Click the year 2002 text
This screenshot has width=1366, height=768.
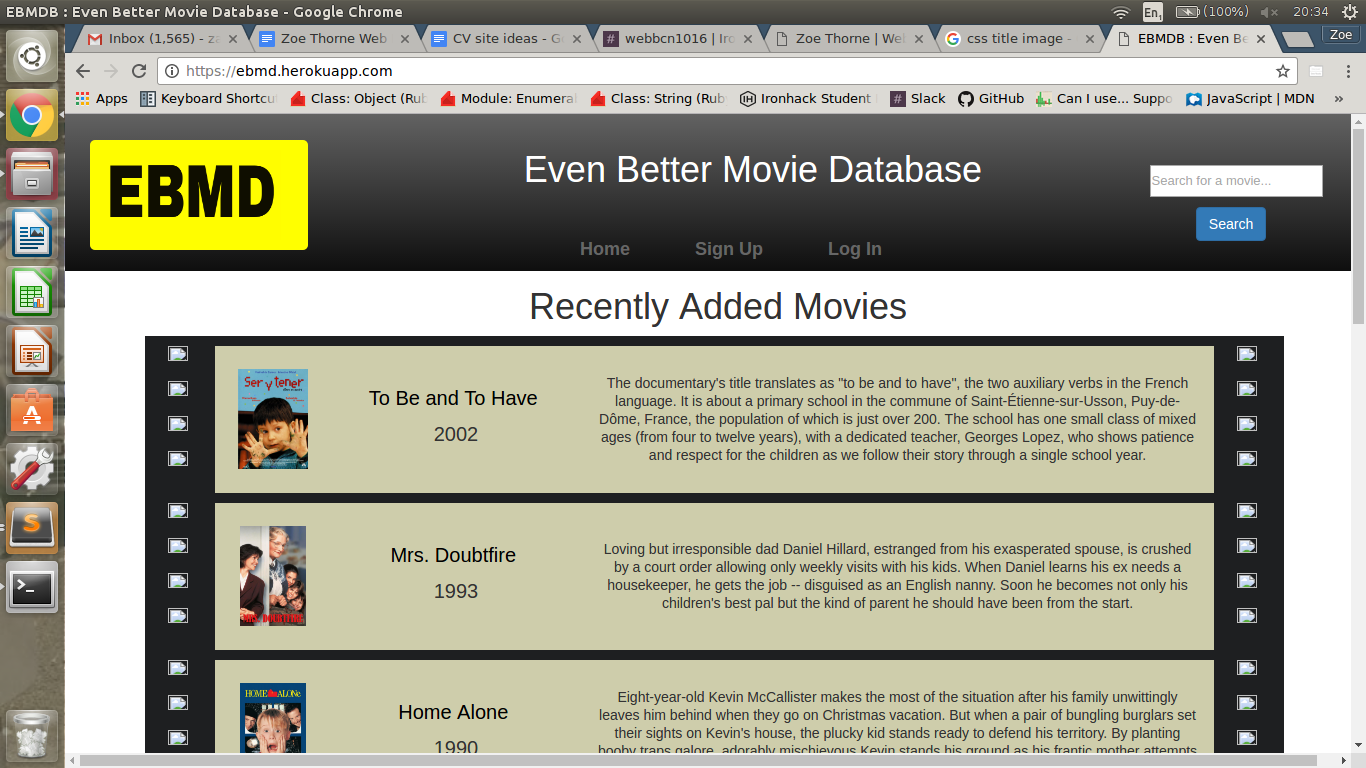tap(456, 434)
